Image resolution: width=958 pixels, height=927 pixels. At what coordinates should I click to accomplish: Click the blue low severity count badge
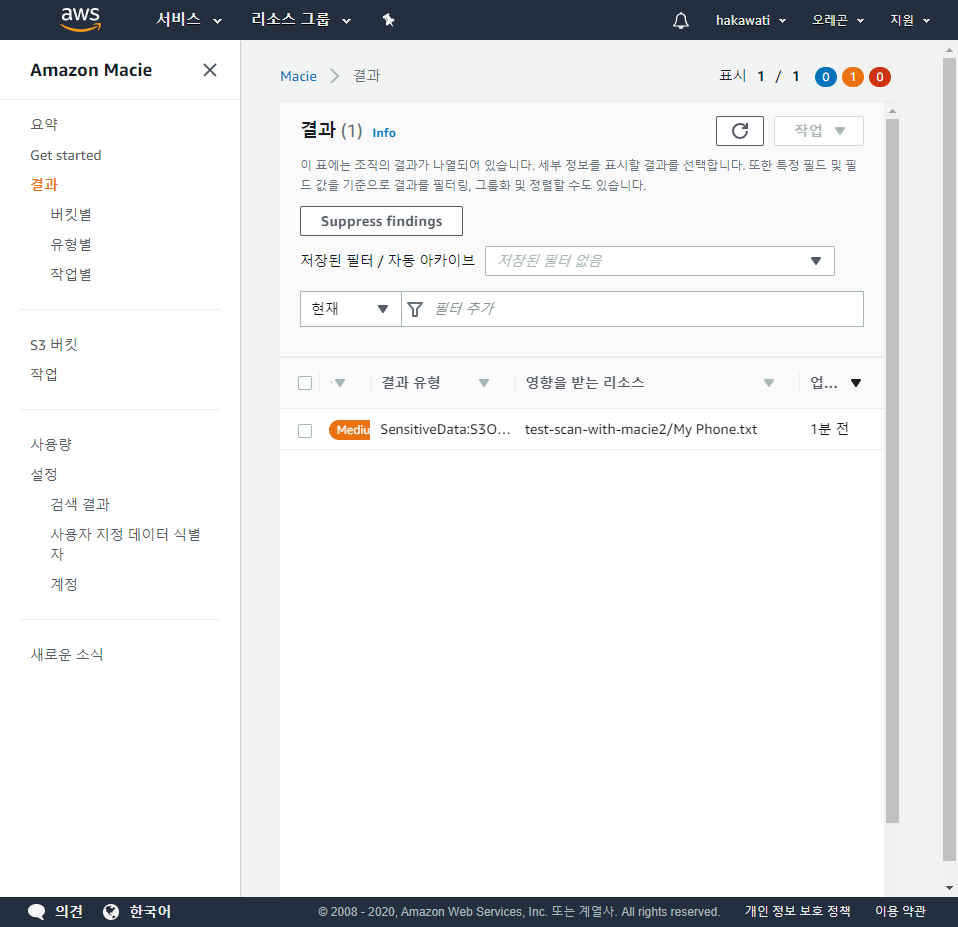(x=825, y=77)
